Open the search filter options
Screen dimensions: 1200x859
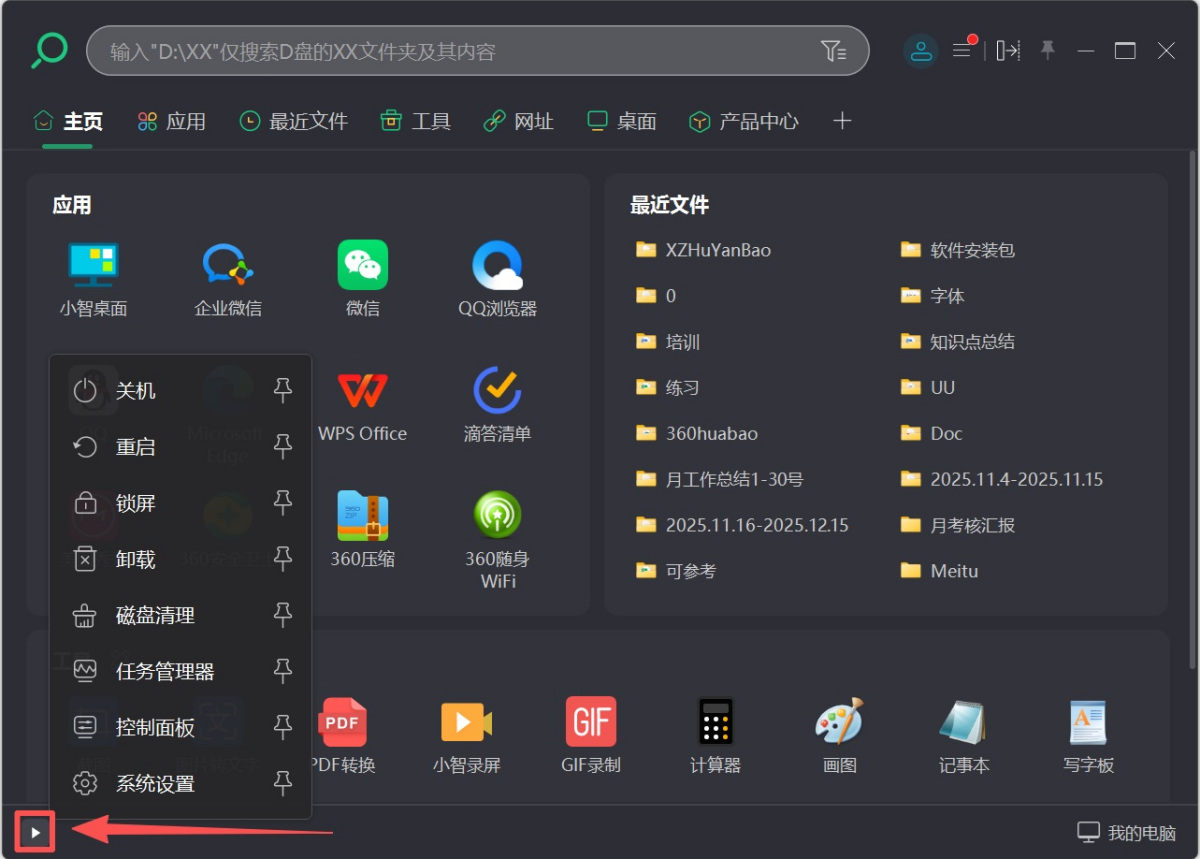(835, 50)
